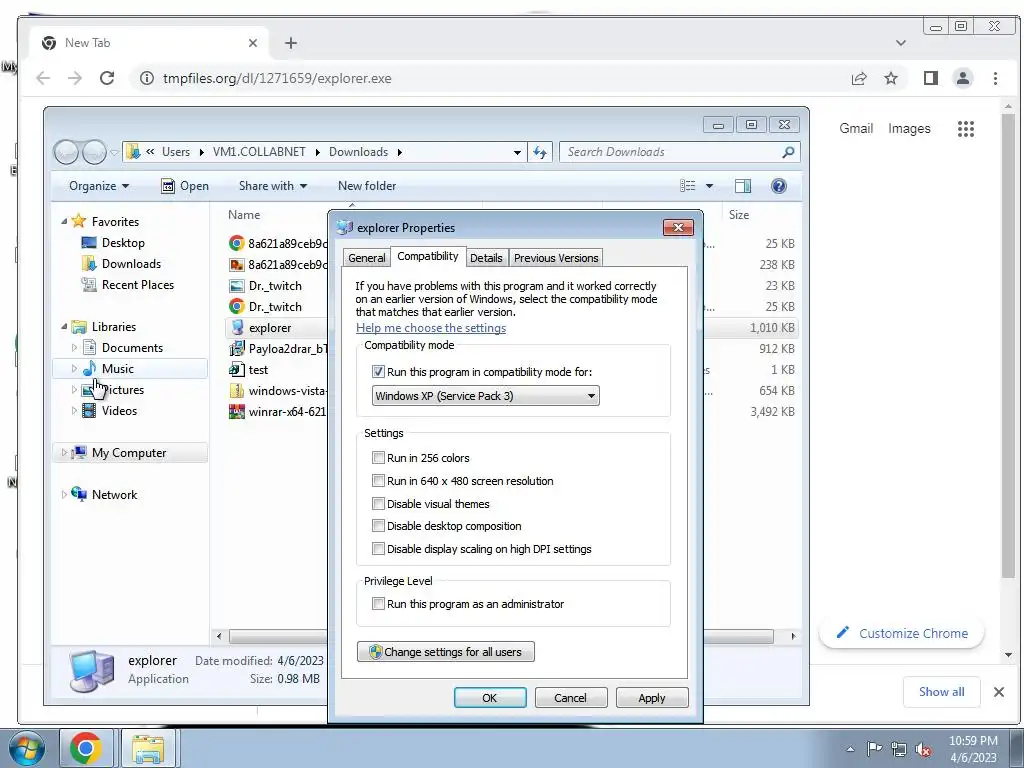Click Open in Explorer toolbar

185,186
